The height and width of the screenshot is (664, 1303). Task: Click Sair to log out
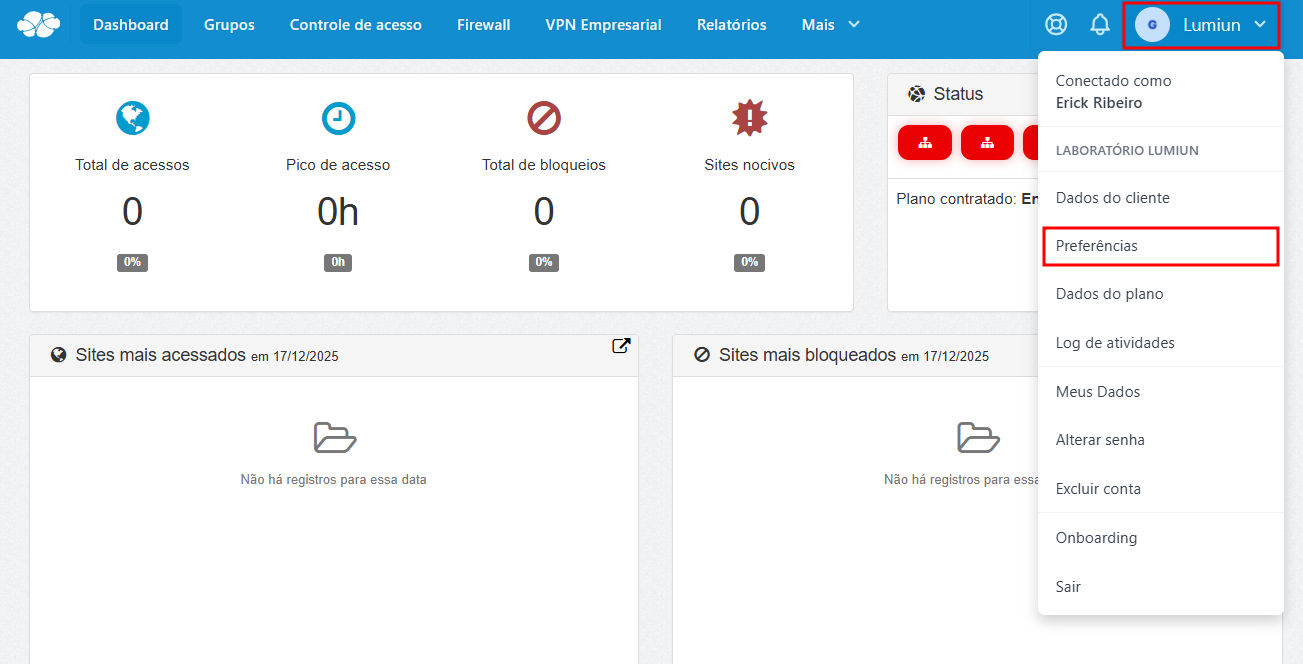pos(1068,587)
